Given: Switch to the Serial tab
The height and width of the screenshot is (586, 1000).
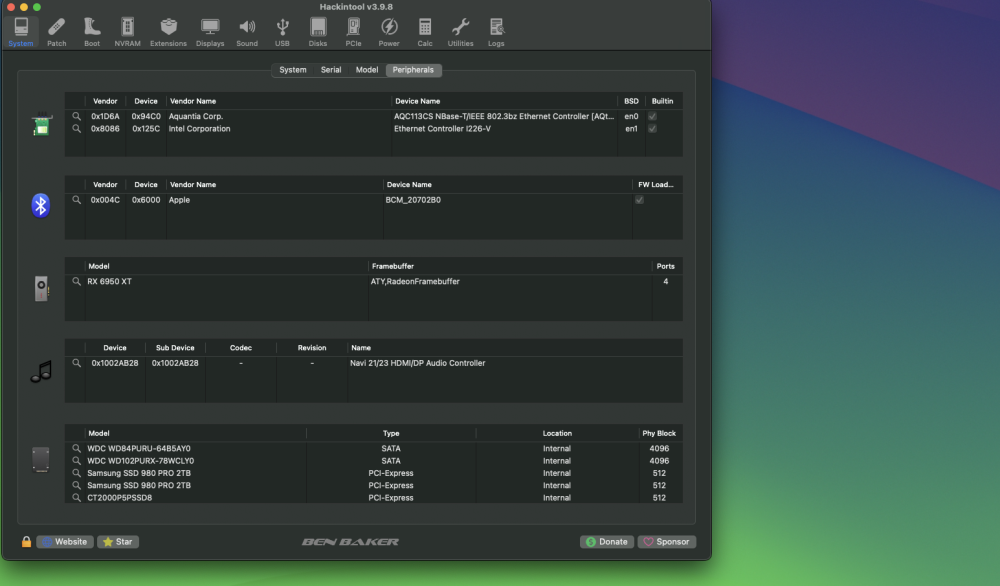Looking at the screenshot, I should [x=331, y=70].
